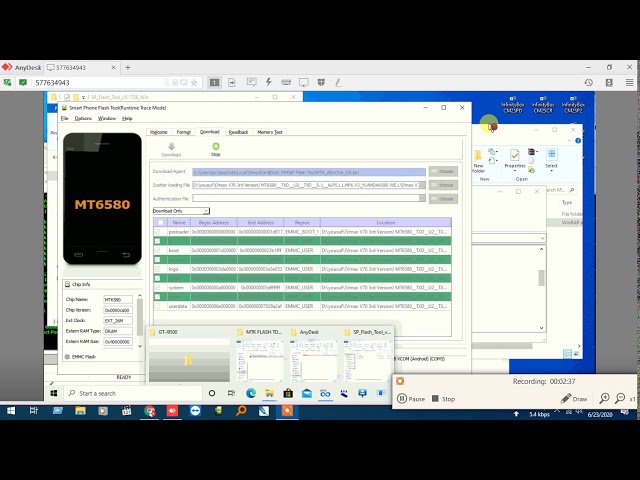Click TeamViewer icon on local taskbar
This screenshot has height=480, width=640.
click(195, 411)
